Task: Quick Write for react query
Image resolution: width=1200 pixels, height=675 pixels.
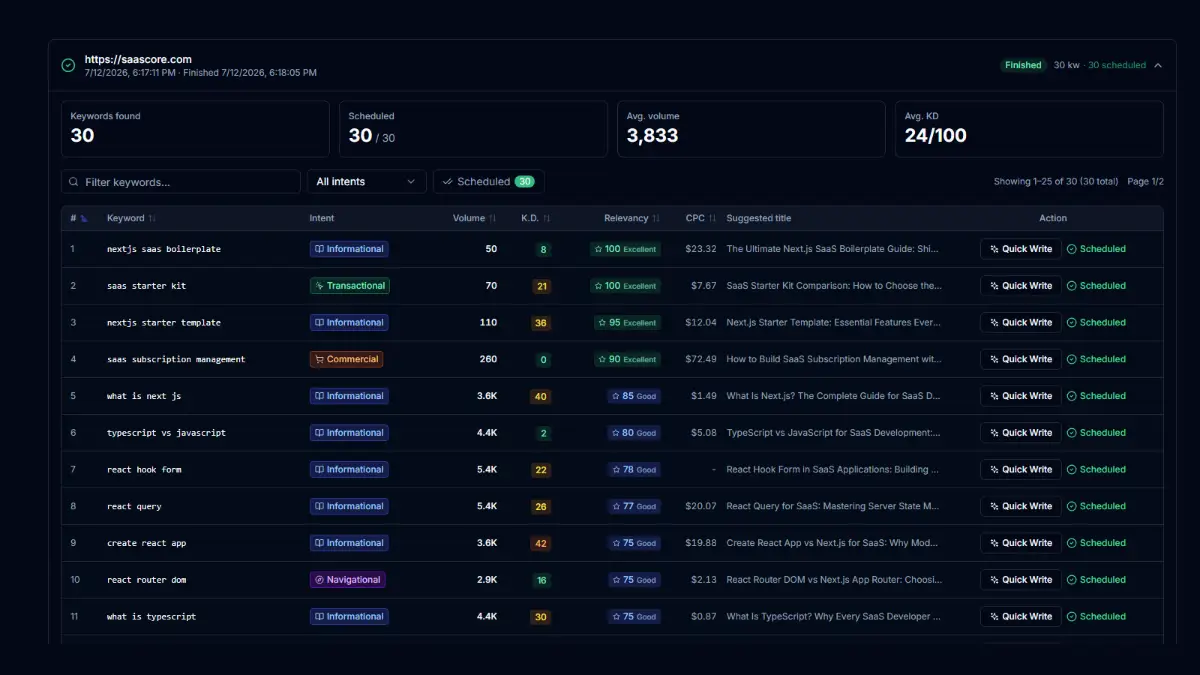Action: pos(1021,506)
